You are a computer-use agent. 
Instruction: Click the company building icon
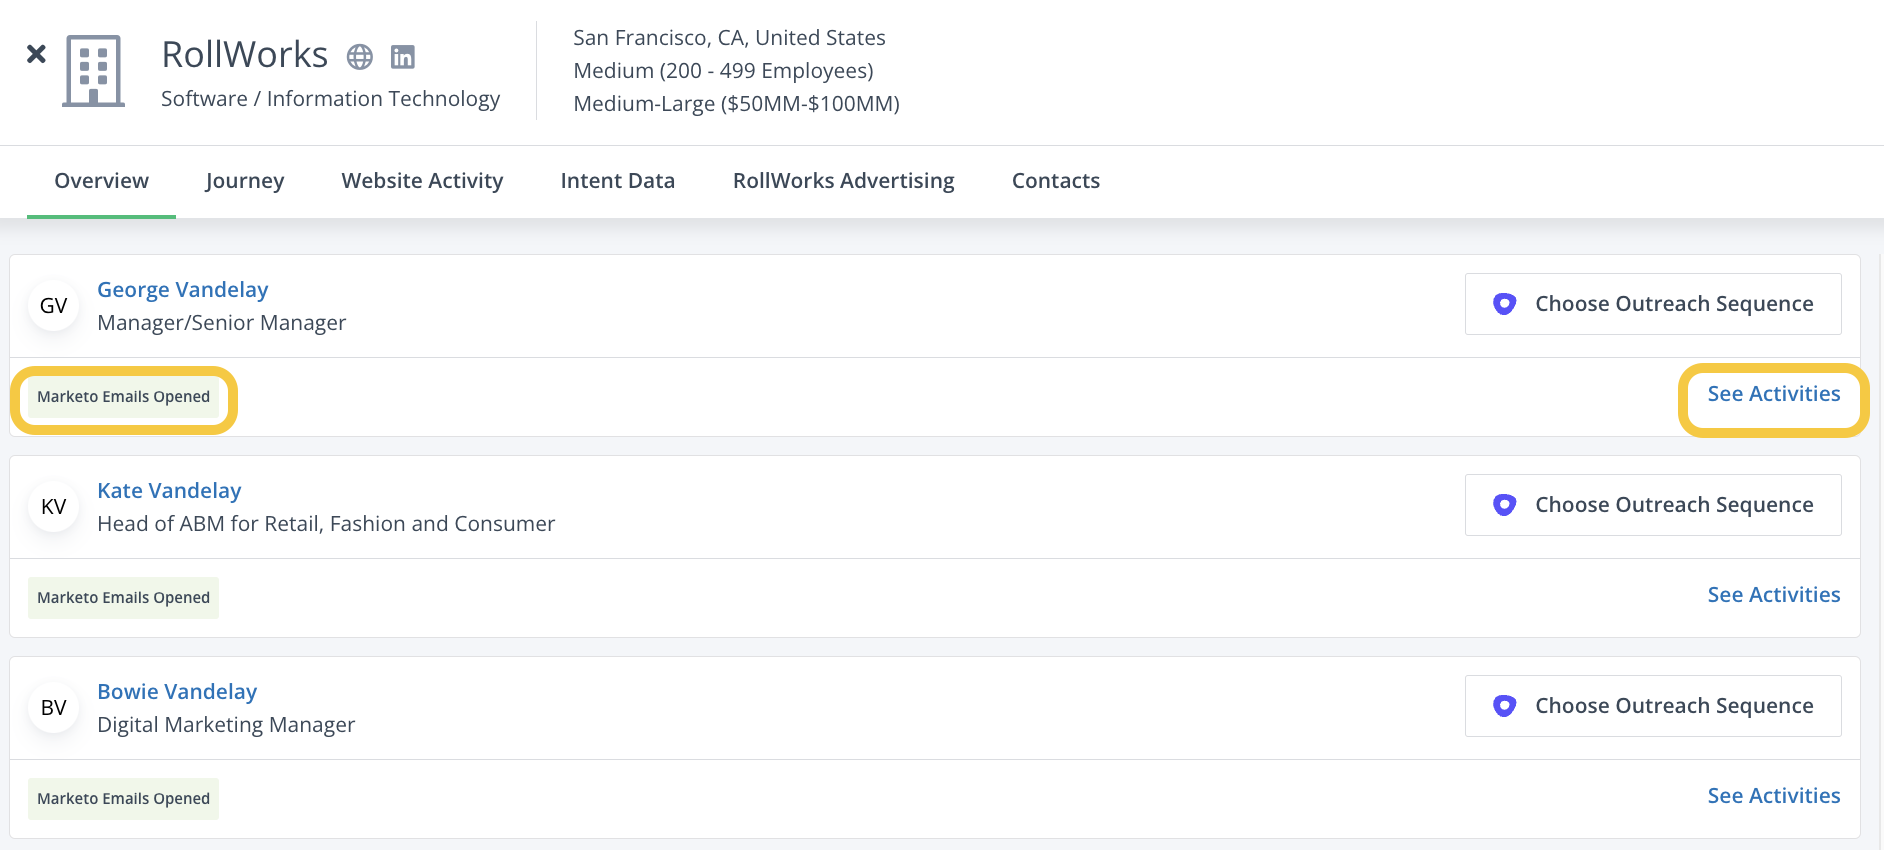[94, 71]
